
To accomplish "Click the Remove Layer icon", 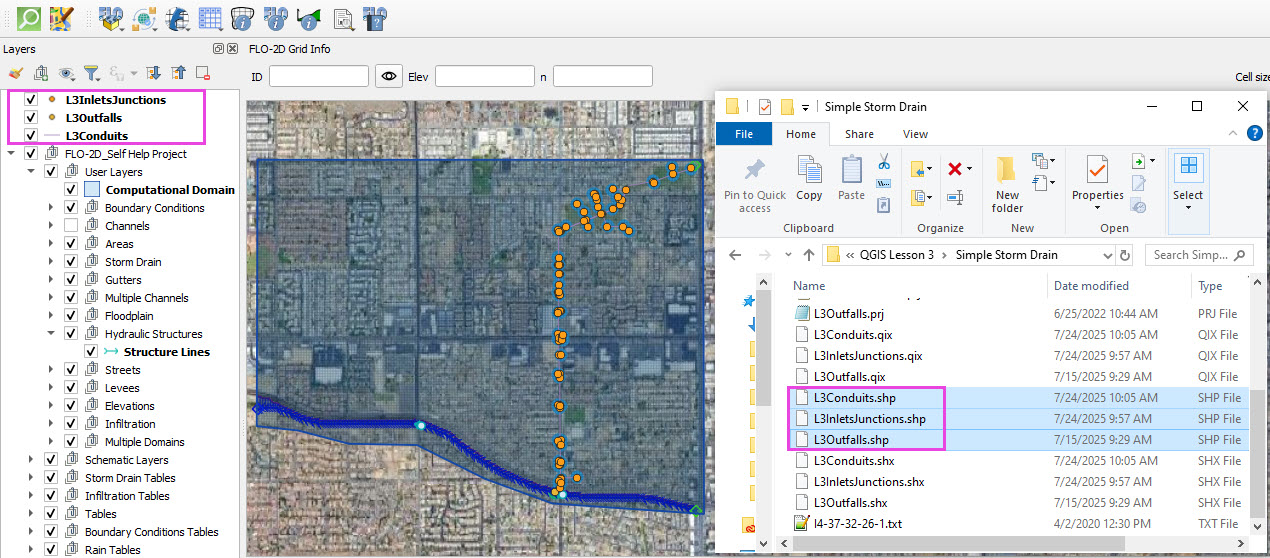I will 203,73.
